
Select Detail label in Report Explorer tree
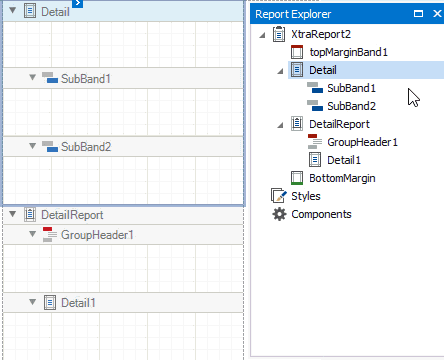tap(323, 70)
